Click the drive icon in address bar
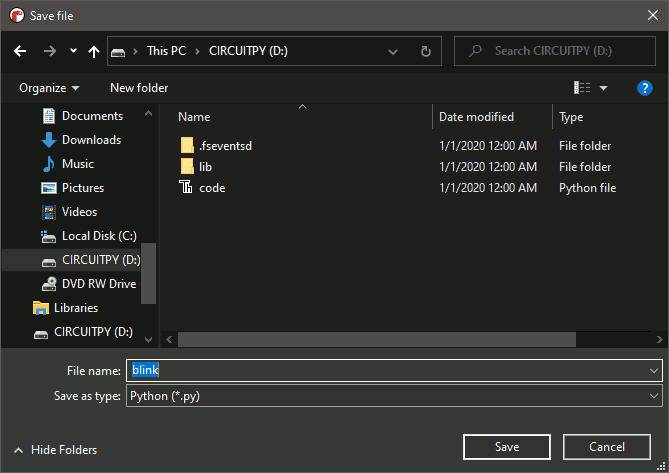Screen dimensions: 669x473 pos(118,52)
